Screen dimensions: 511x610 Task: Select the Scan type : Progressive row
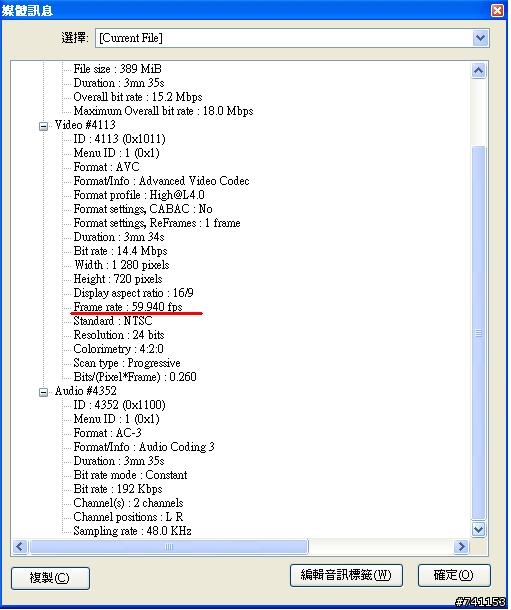click(x=127, y=363)
